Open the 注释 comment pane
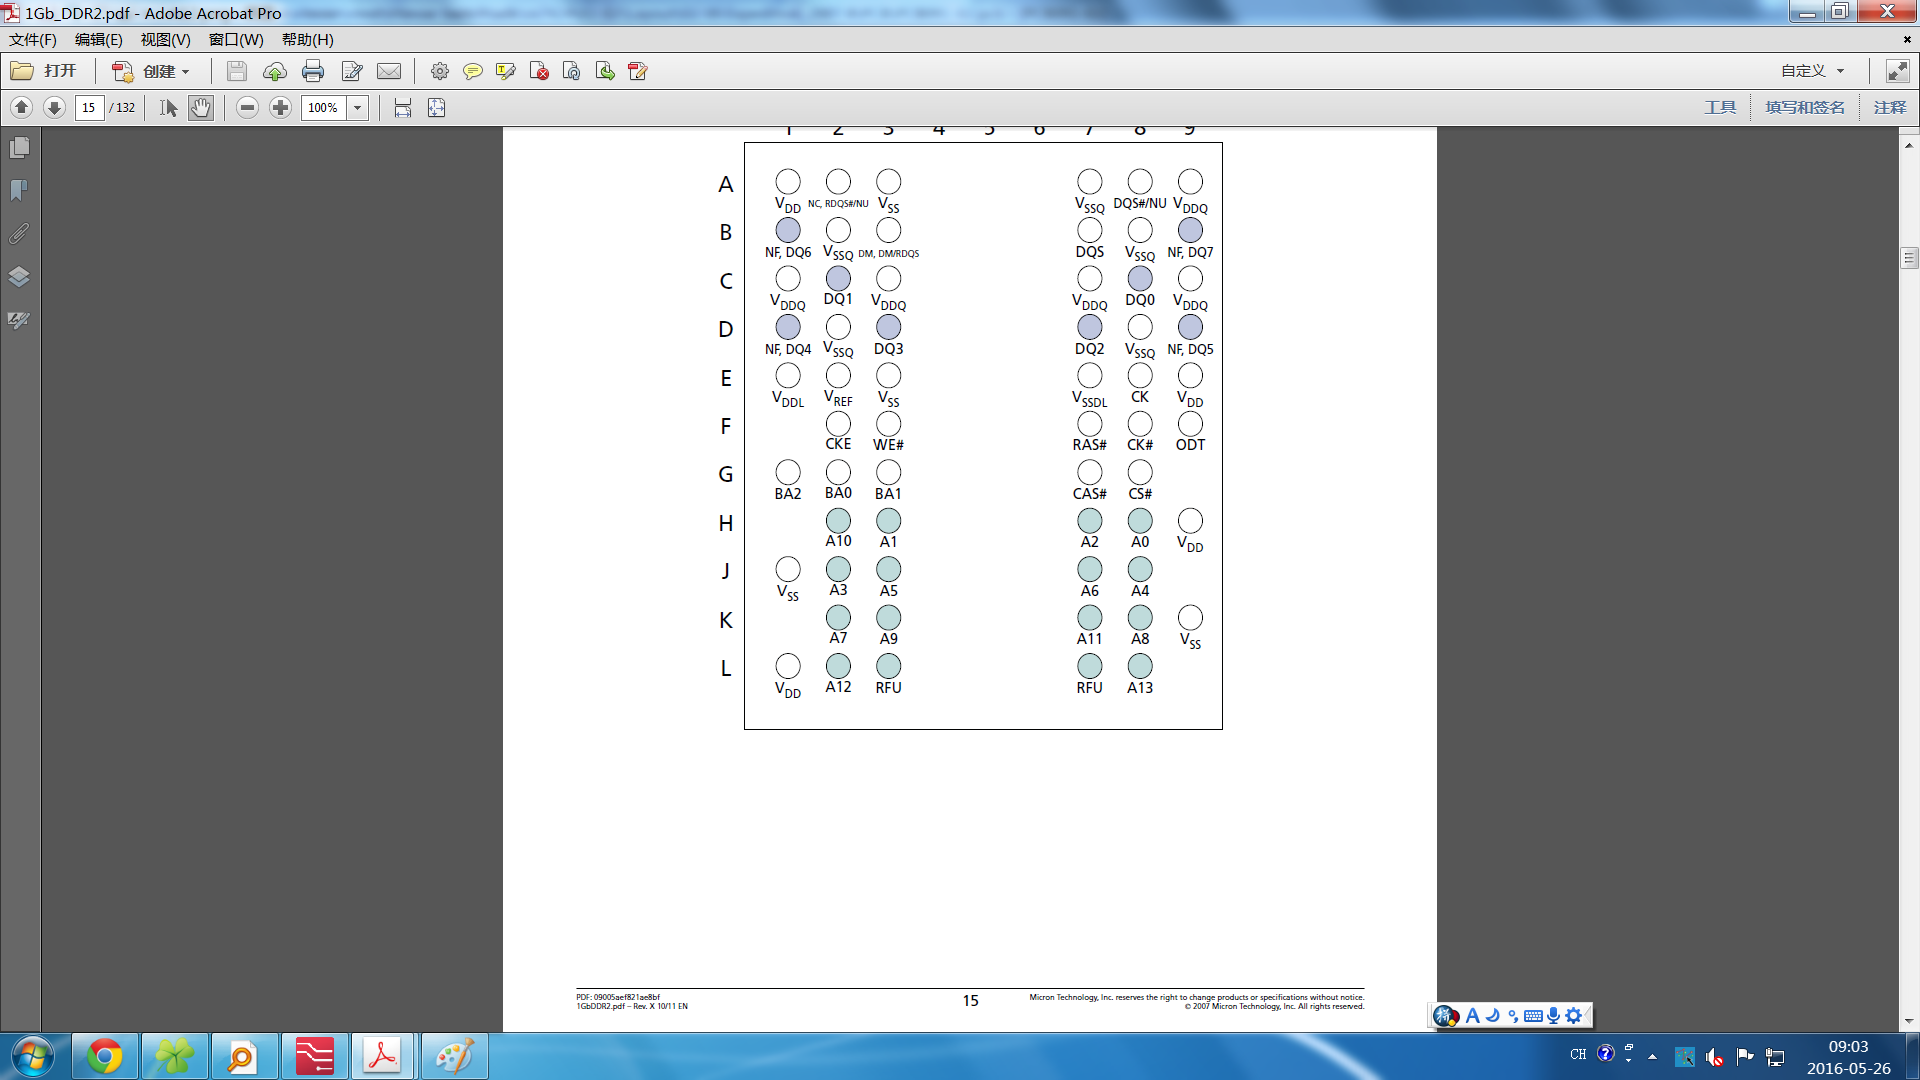The width and height of the screenshot is (1920, 1080). point(1890,108)
